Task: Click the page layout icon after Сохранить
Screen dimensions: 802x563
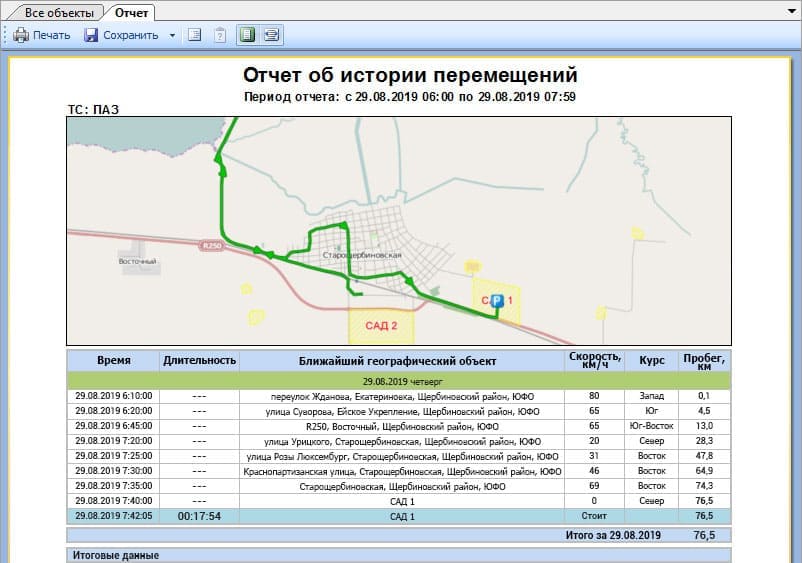Action: pos(195,35)
